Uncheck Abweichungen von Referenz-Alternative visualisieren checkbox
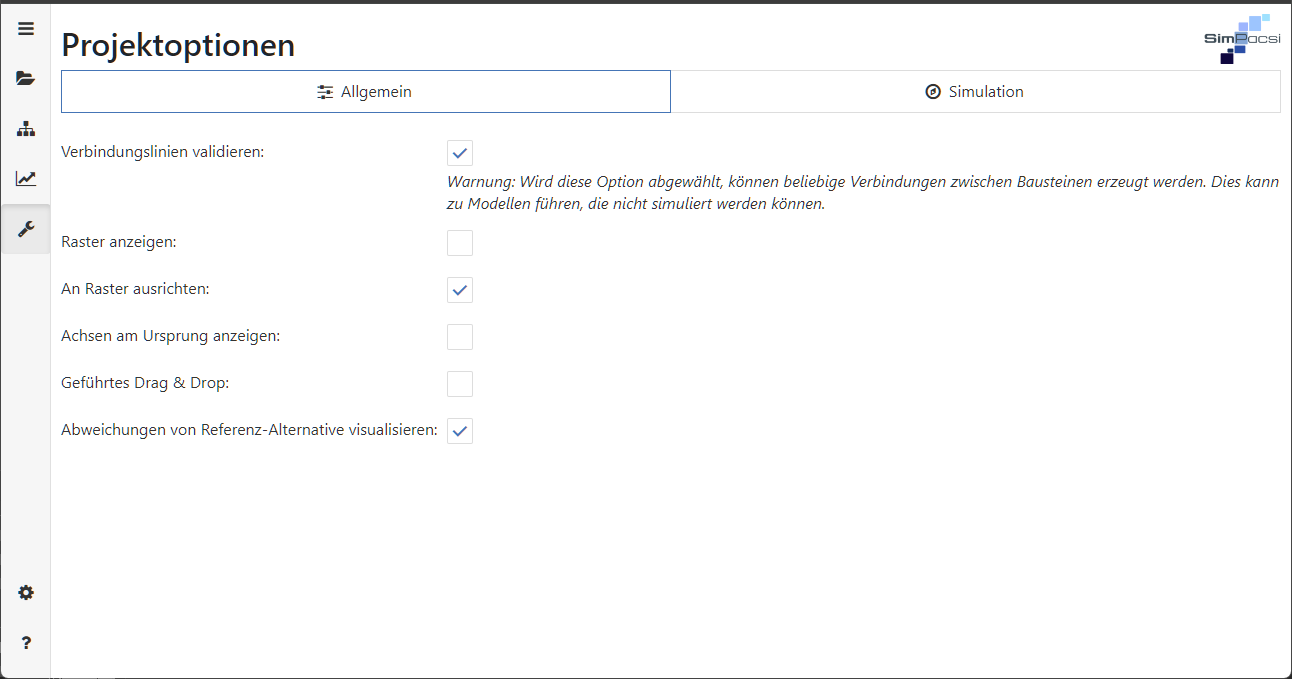The width and height of the screenshot is (1292, 679). 460,431
